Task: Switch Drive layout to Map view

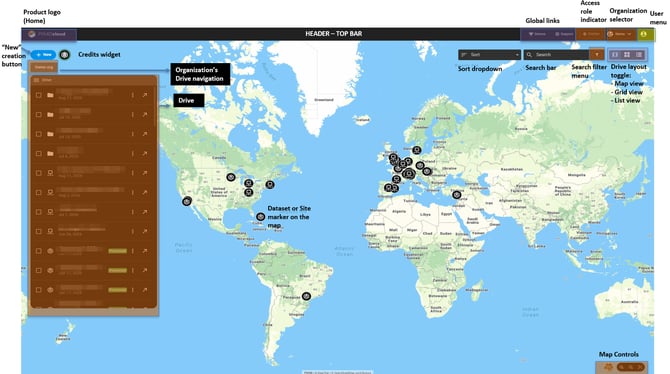Action: [x=615, y=55]
